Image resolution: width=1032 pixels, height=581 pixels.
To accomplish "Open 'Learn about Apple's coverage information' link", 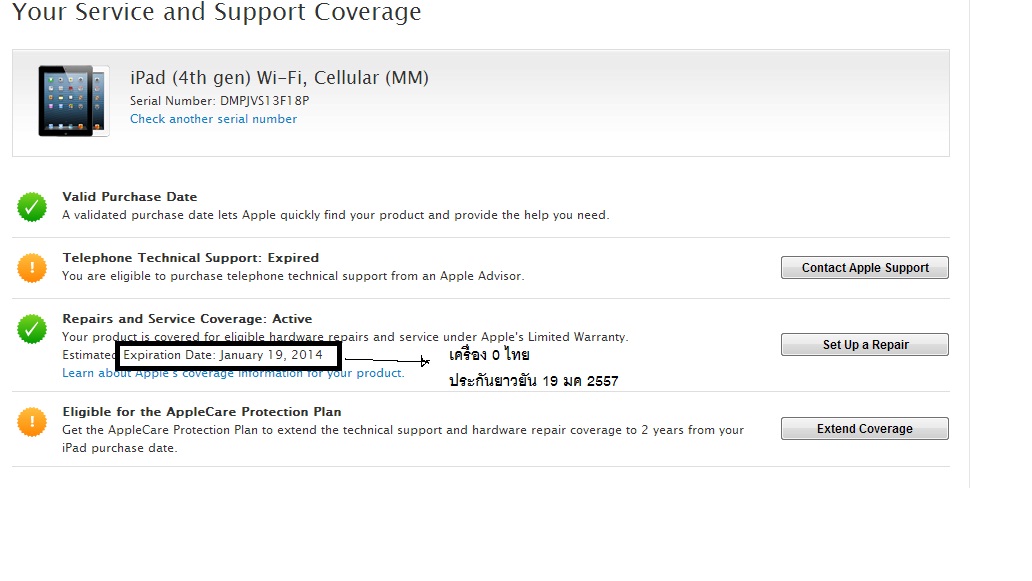I will pos(233,373).
